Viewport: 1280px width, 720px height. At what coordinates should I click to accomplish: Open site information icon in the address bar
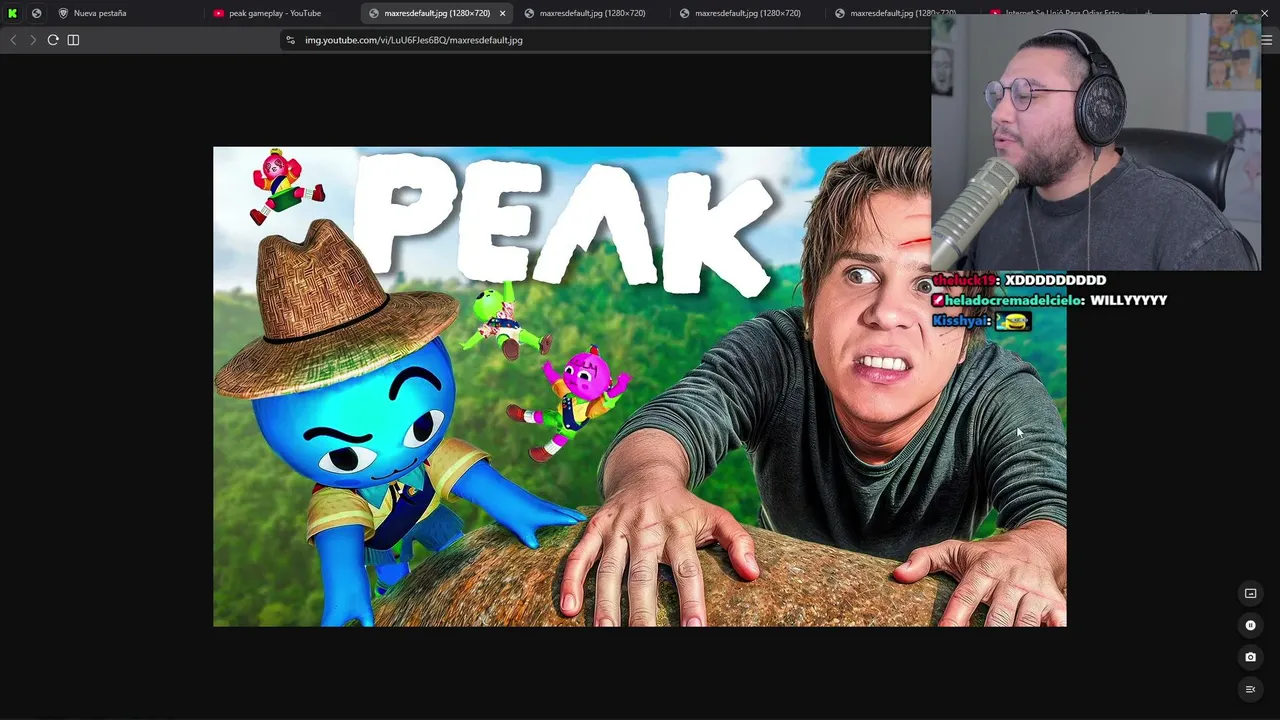coord(290,40)
